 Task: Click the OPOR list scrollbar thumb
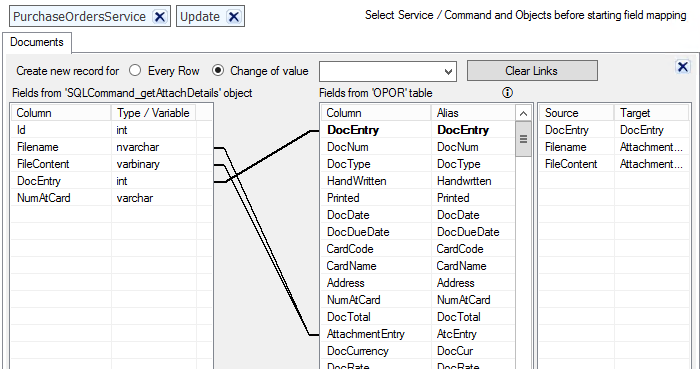(x=523, y=139)
